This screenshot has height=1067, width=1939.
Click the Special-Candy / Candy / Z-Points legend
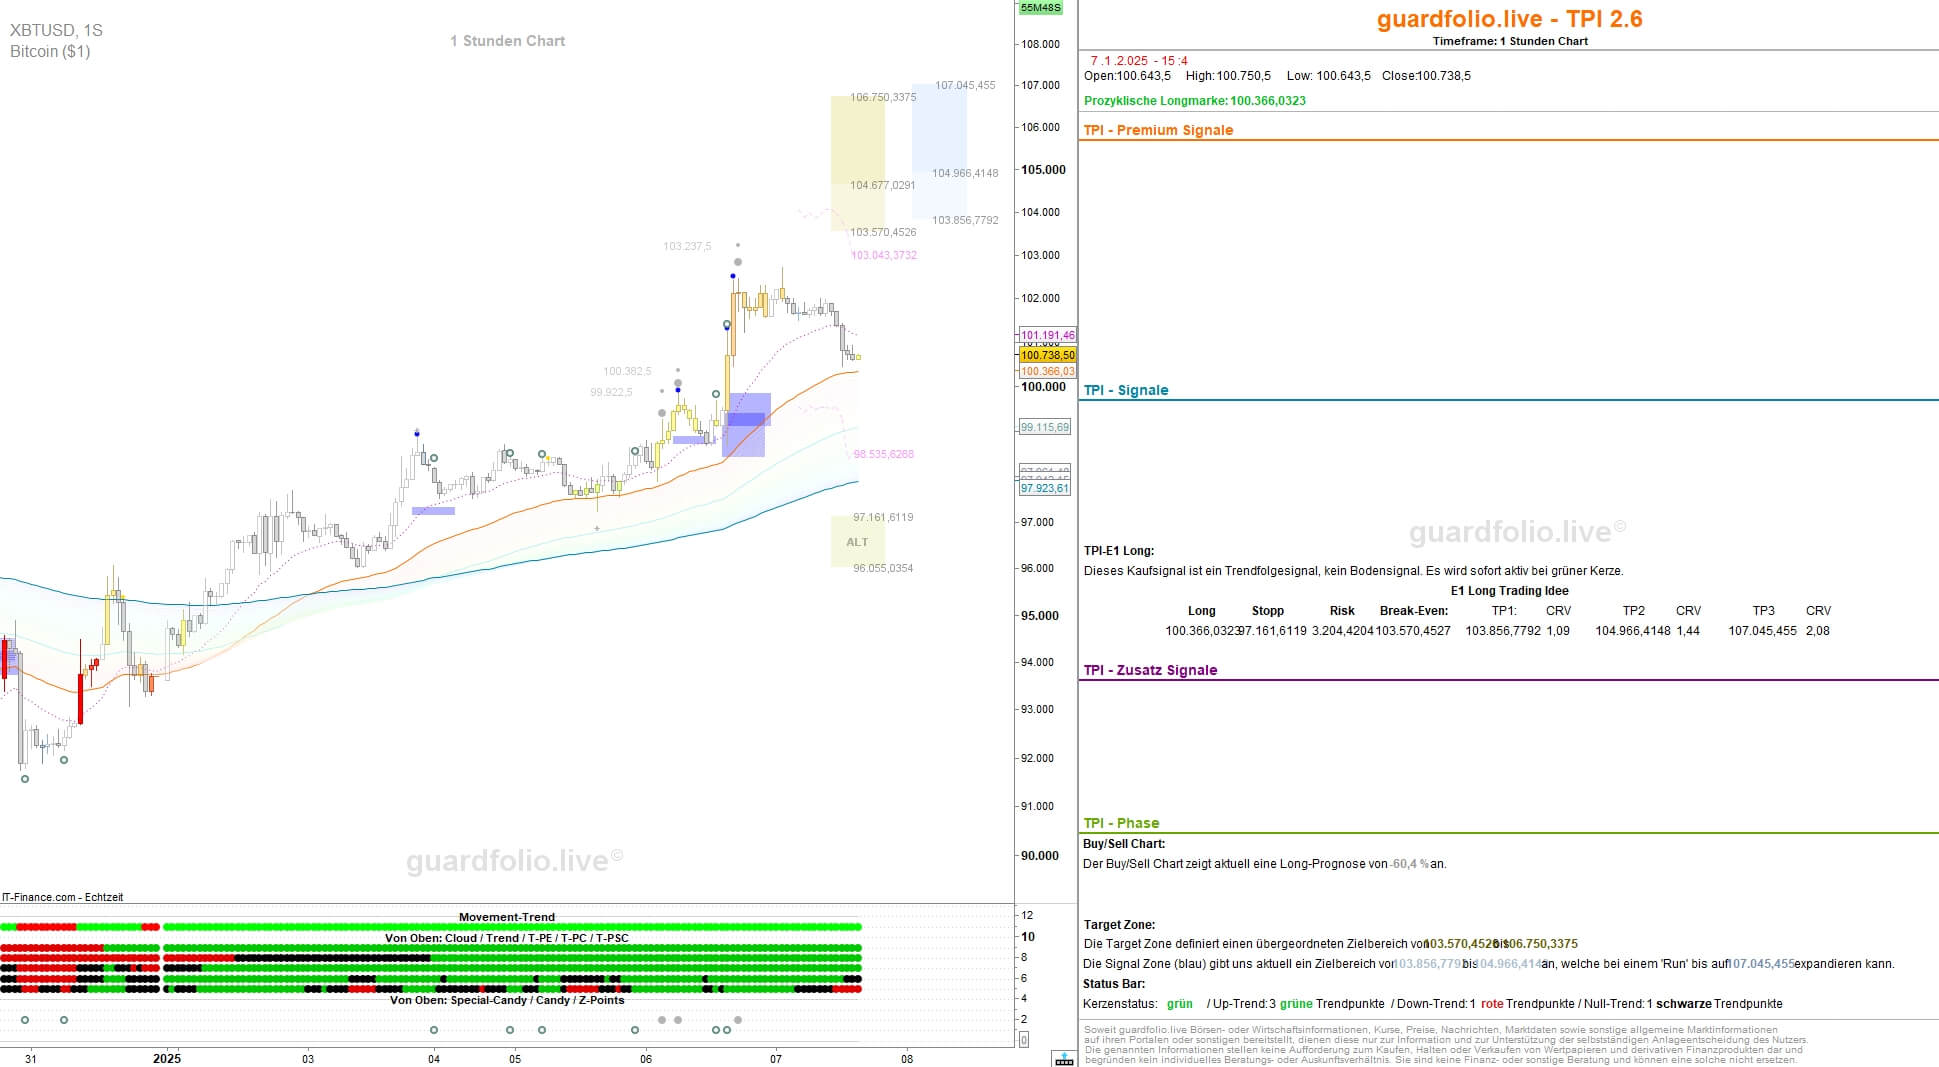(507, 1000)
